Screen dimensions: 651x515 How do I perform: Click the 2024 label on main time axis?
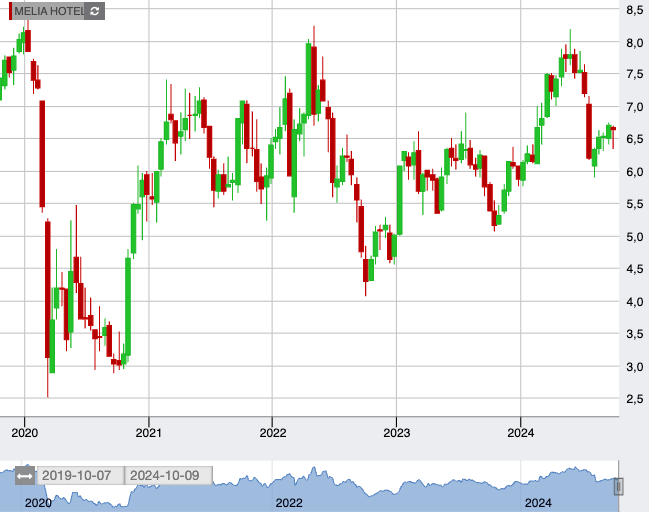pos(521,433)
